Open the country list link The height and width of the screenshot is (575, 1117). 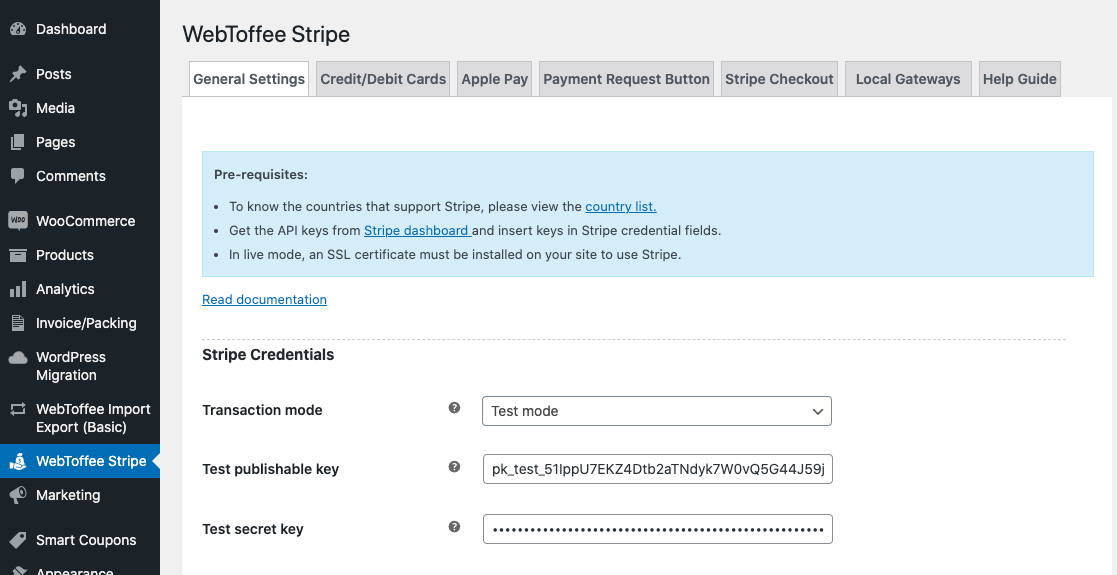[620, 207]
